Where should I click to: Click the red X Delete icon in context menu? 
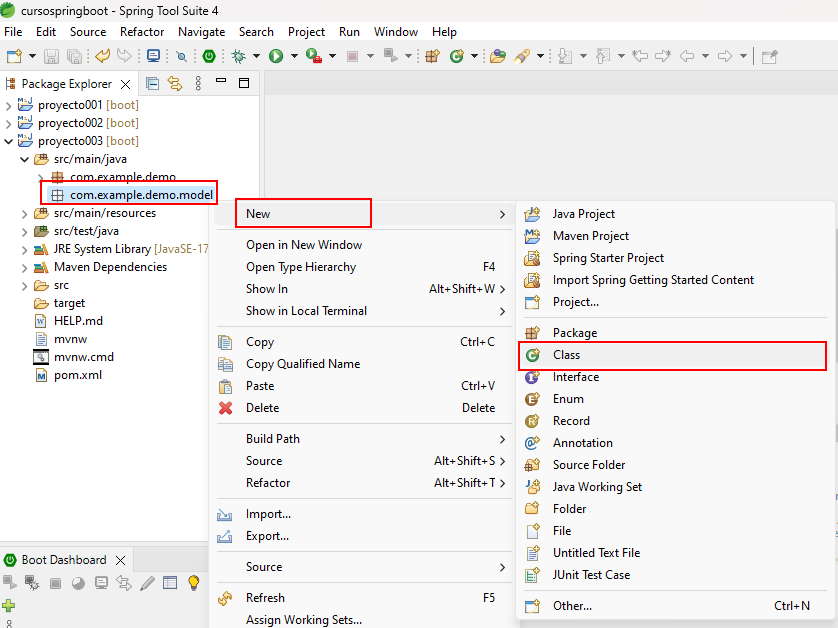tap(226, 408)
